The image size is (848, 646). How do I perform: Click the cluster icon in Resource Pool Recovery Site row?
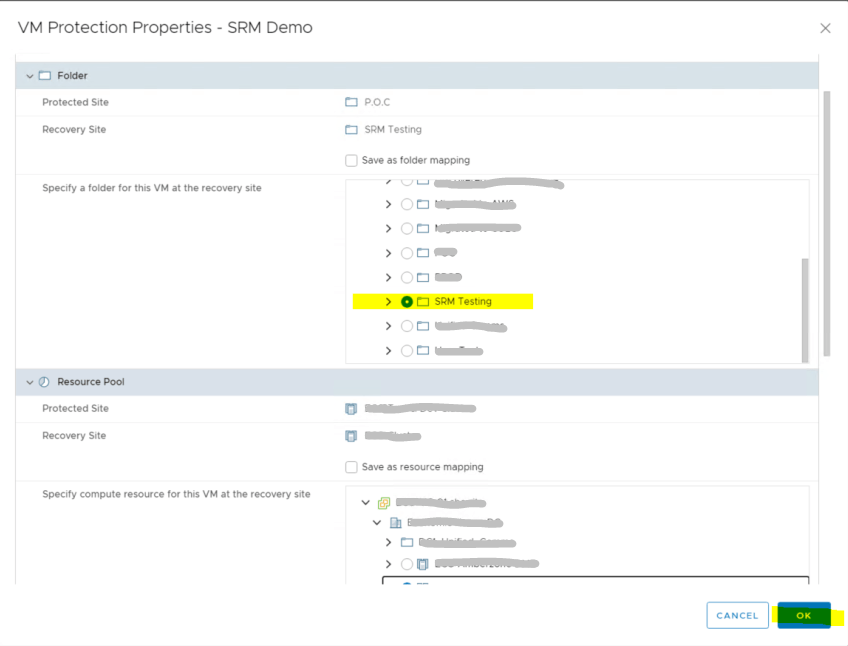[351, 436]
